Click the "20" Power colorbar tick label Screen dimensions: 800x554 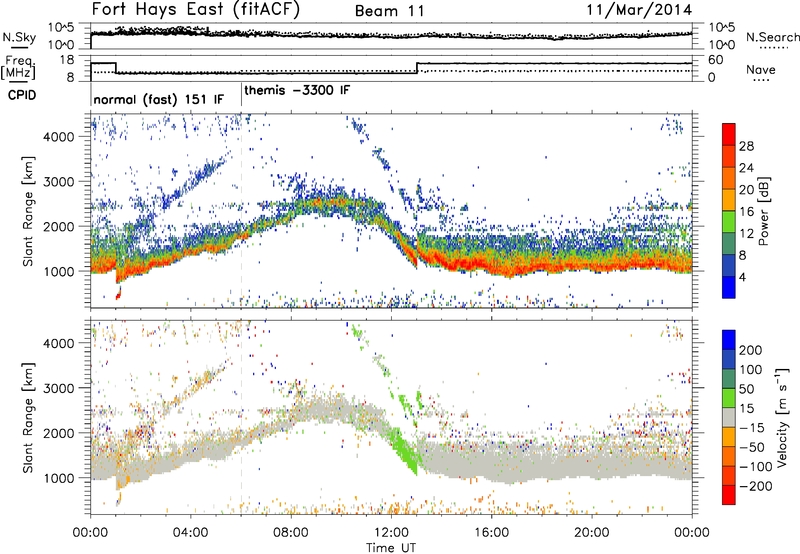coord(746,190)
